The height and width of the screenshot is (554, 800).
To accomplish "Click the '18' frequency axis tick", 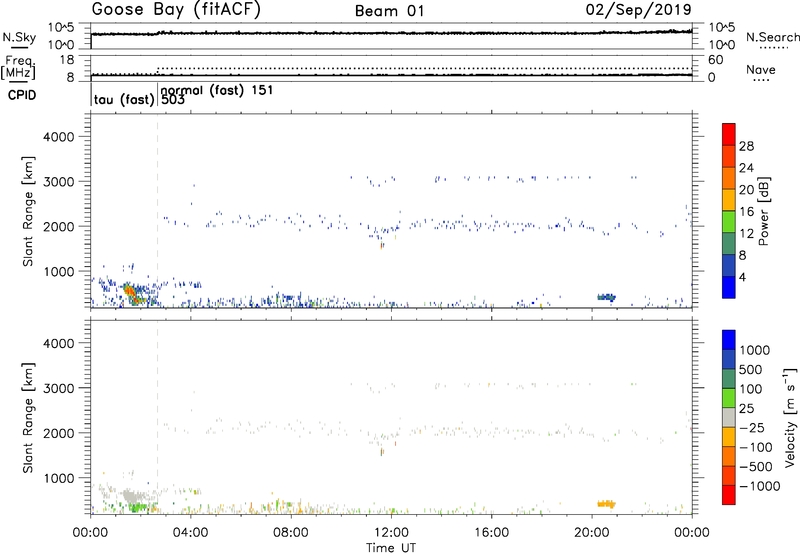I will [x=67, y=60].
